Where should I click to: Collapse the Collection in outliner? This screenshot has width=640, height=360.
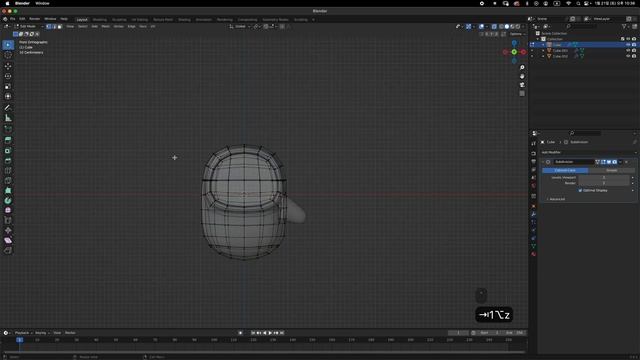click(538, 39)
